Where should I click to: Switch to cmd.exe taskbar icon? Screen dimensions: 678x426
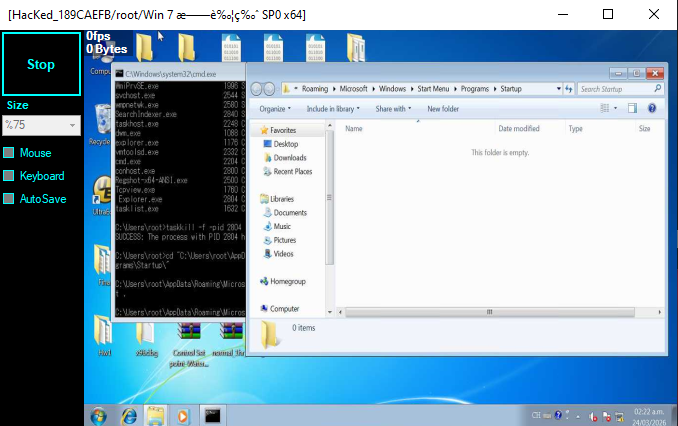(212, 415)
